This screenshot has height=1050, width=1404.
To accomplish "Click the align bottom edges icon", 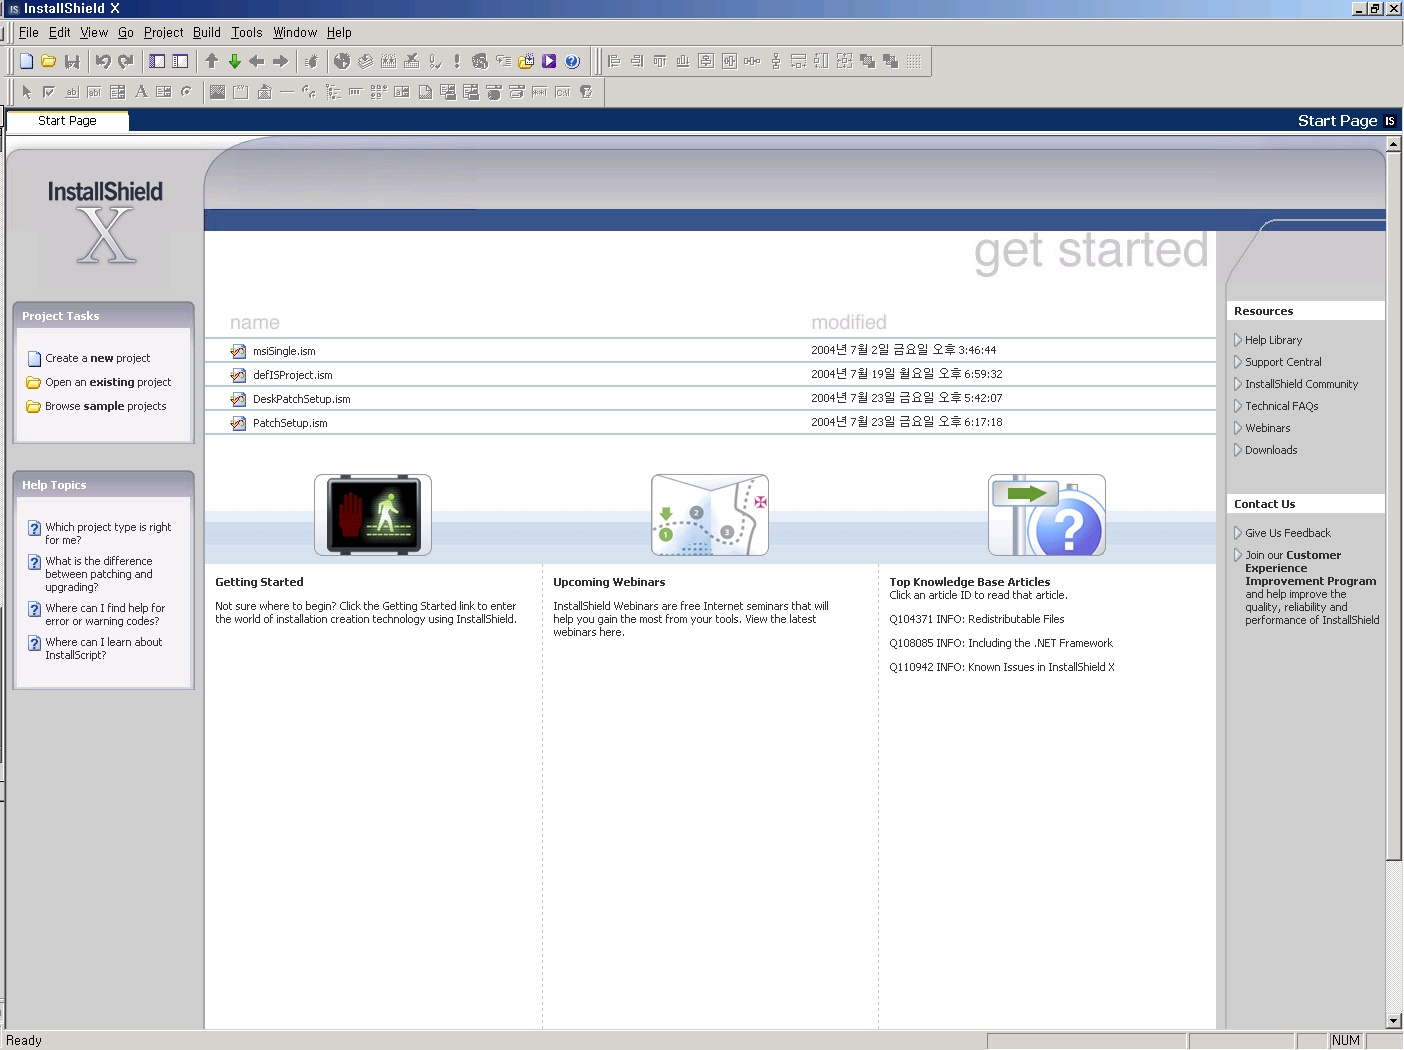I will [x=683, y=61].
